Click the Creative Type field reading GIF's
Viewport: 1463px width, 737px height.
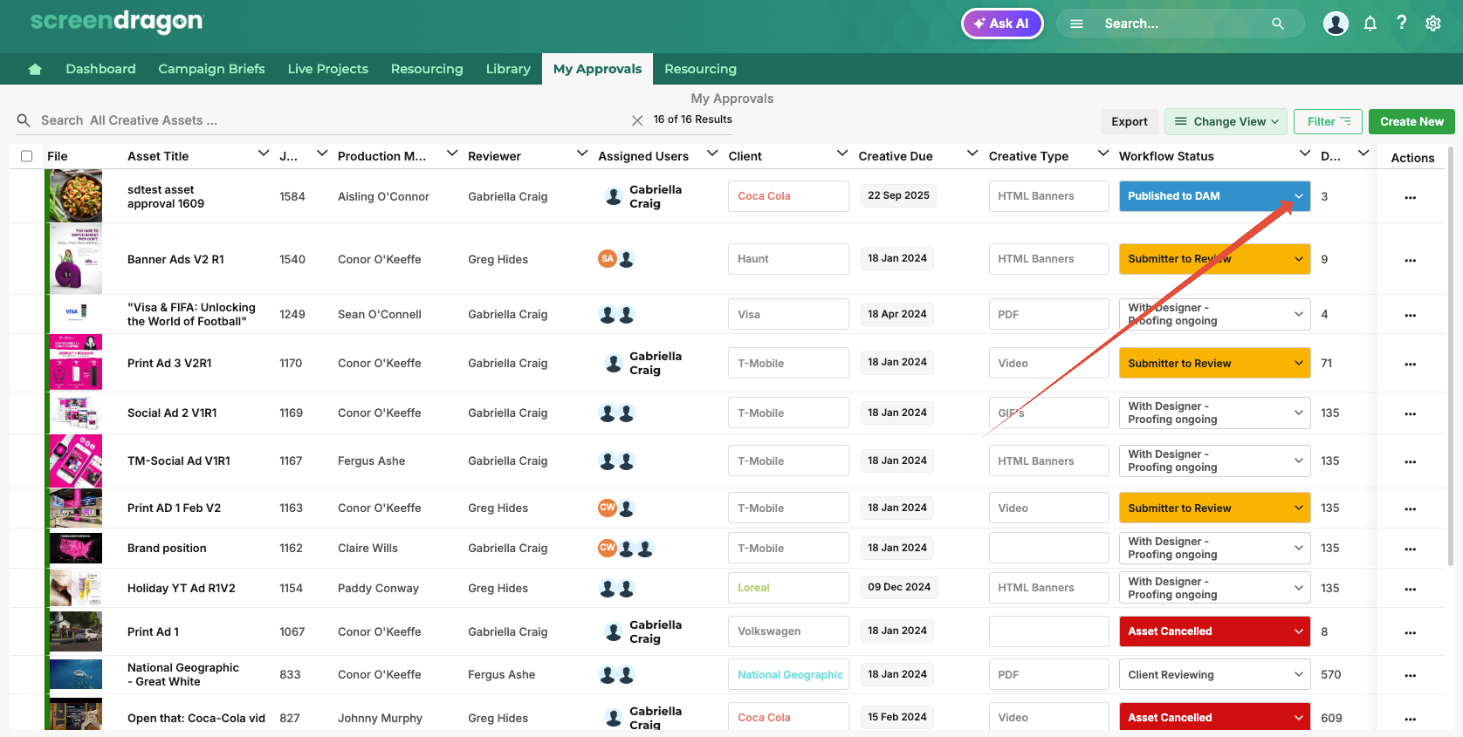[x=1049, y=413]
